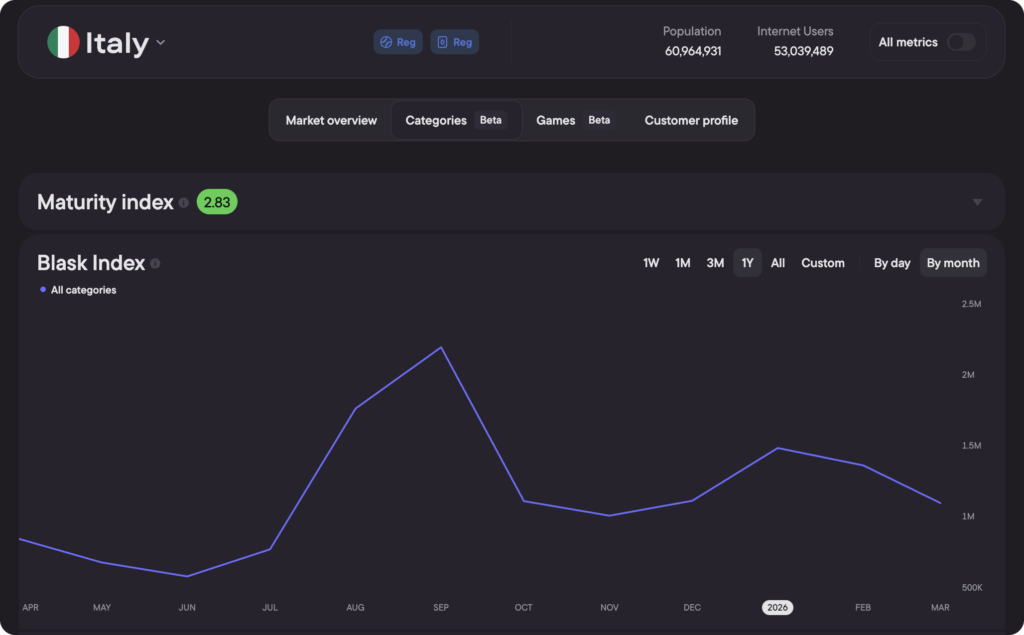Expand the Maturity index panel arrow
The width and height of the screenshot is (1024, 635).
coord(977,202)
